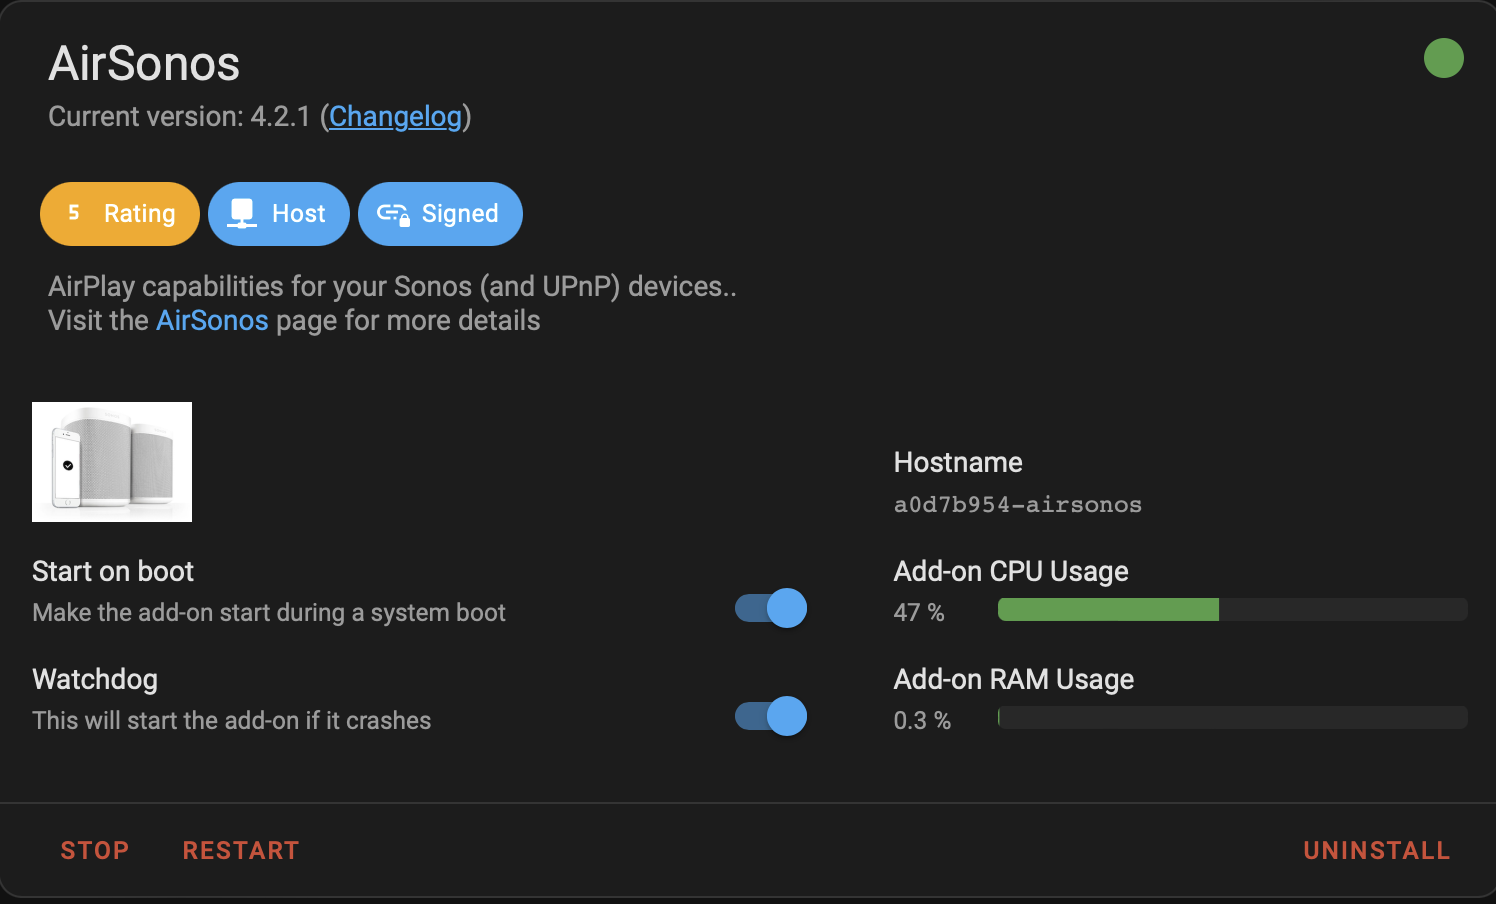Screen dimensions: 1496x904
Task: Click the 47 % CPU value
Action: pyautogui.click(x=919, y=612)
